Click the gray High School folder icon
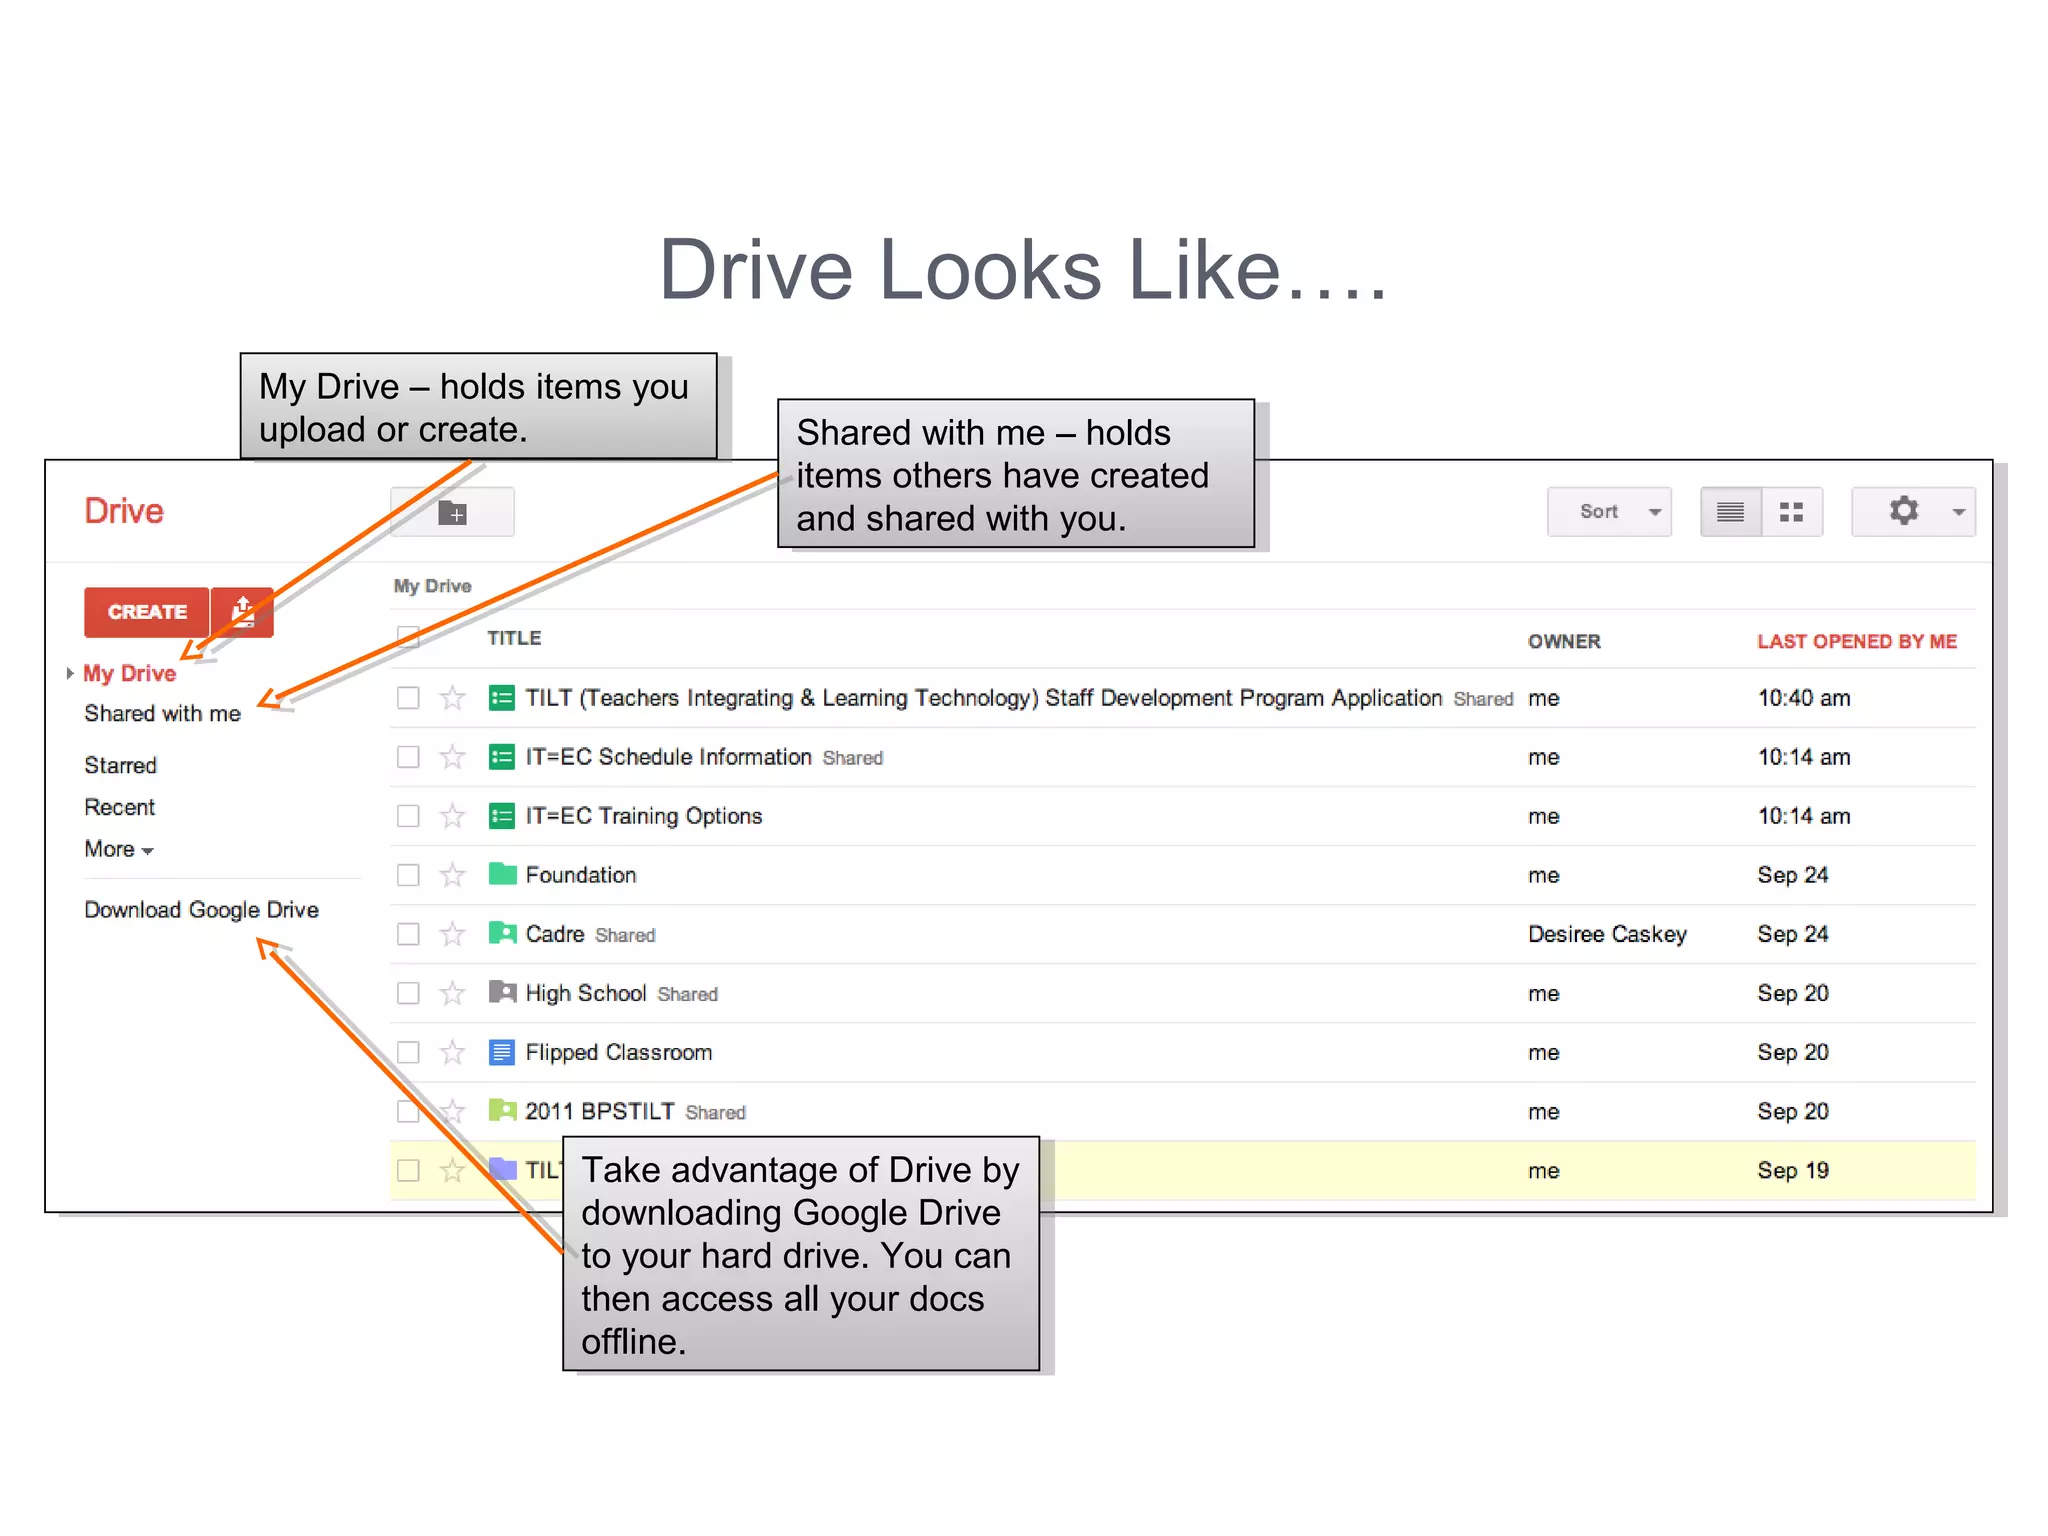The width and height of the screenshot is (2048, 1536). (x=502, y=992)
